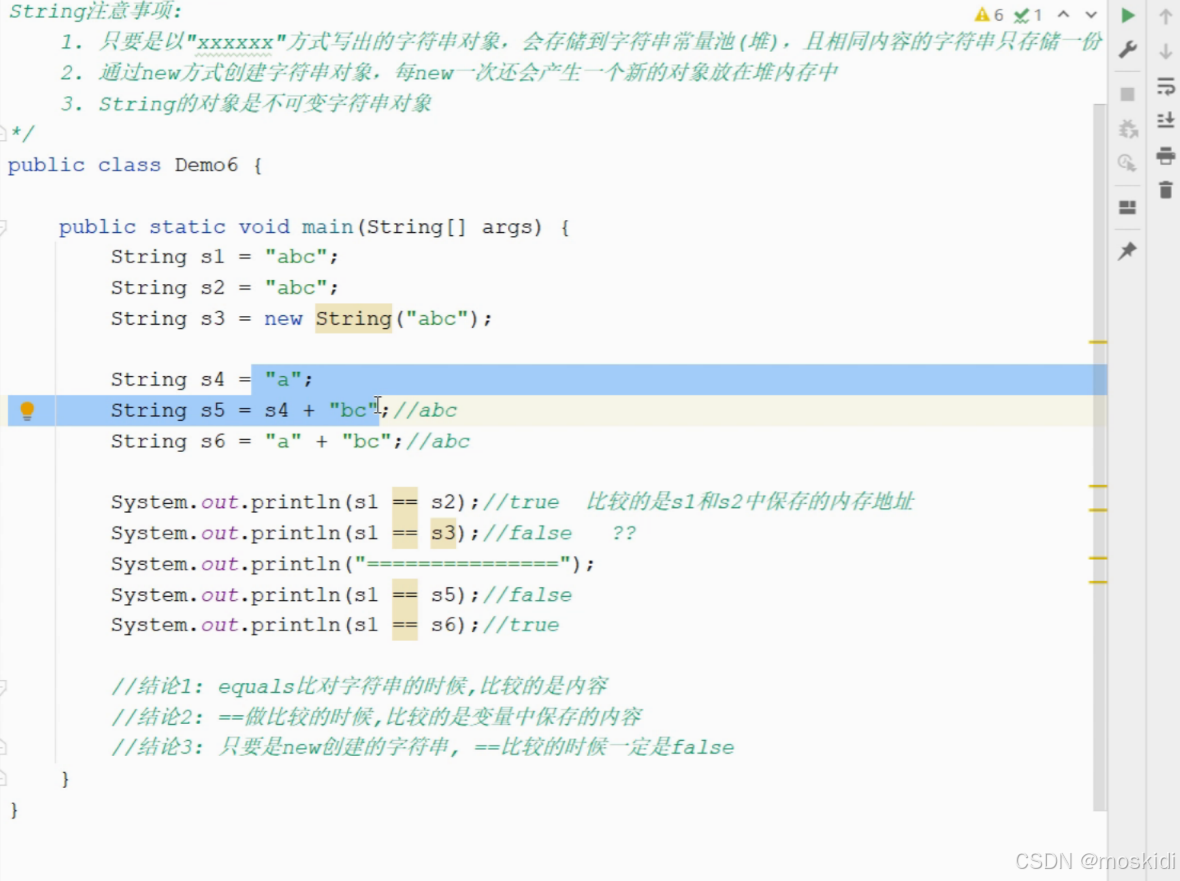Click the down navigation arrow in console toolbar

point(1166,49)
